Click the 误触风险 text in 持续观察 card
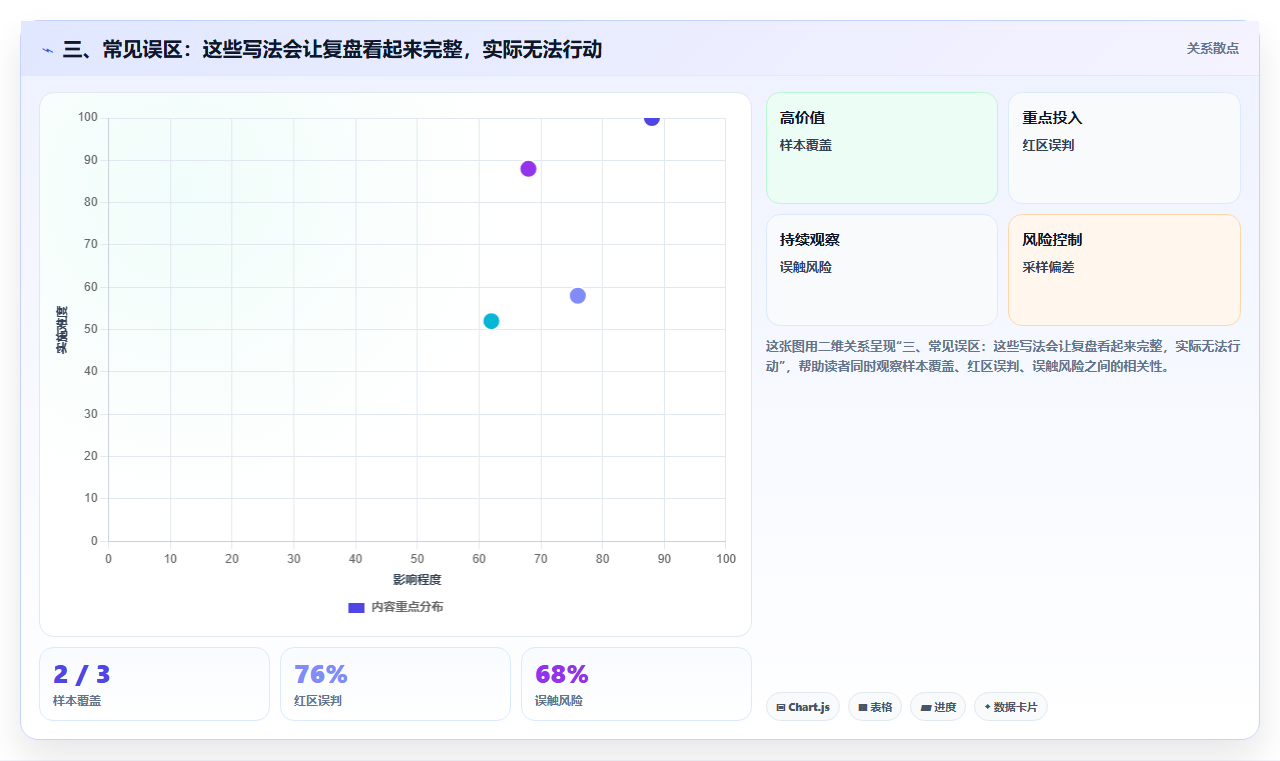 [806, 267]
